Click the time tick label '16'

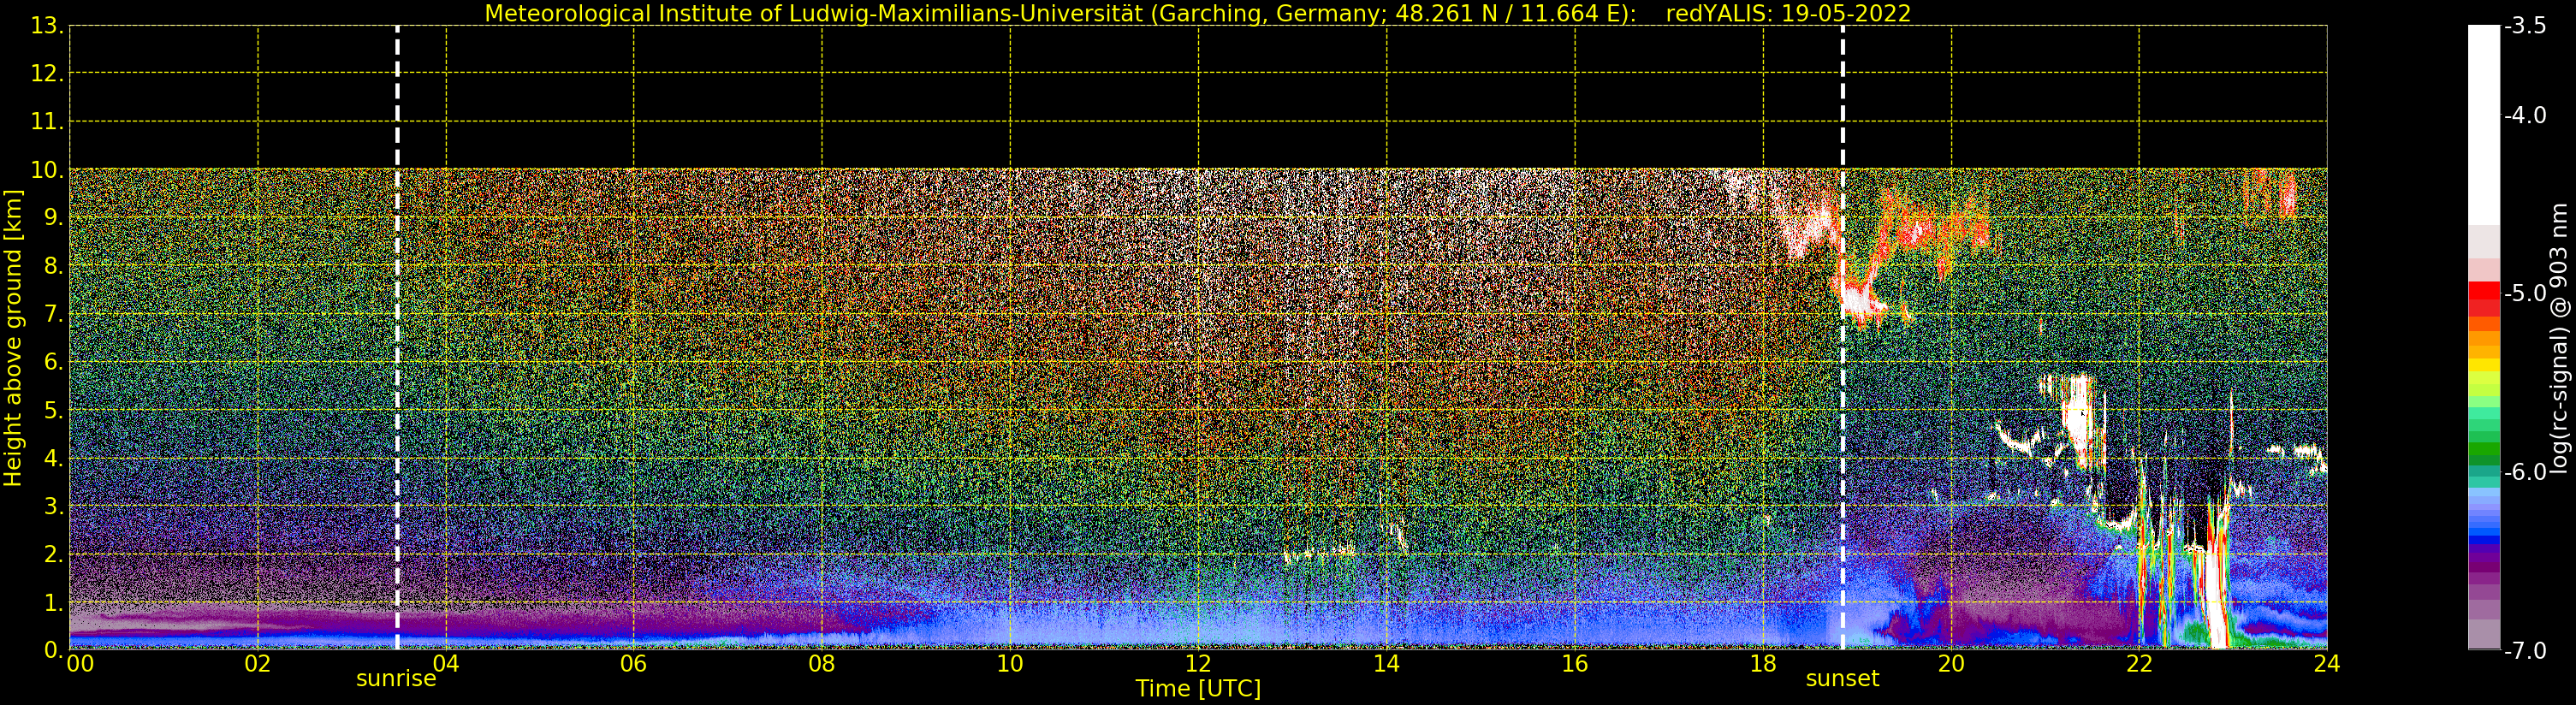(x=1575, y=664)
